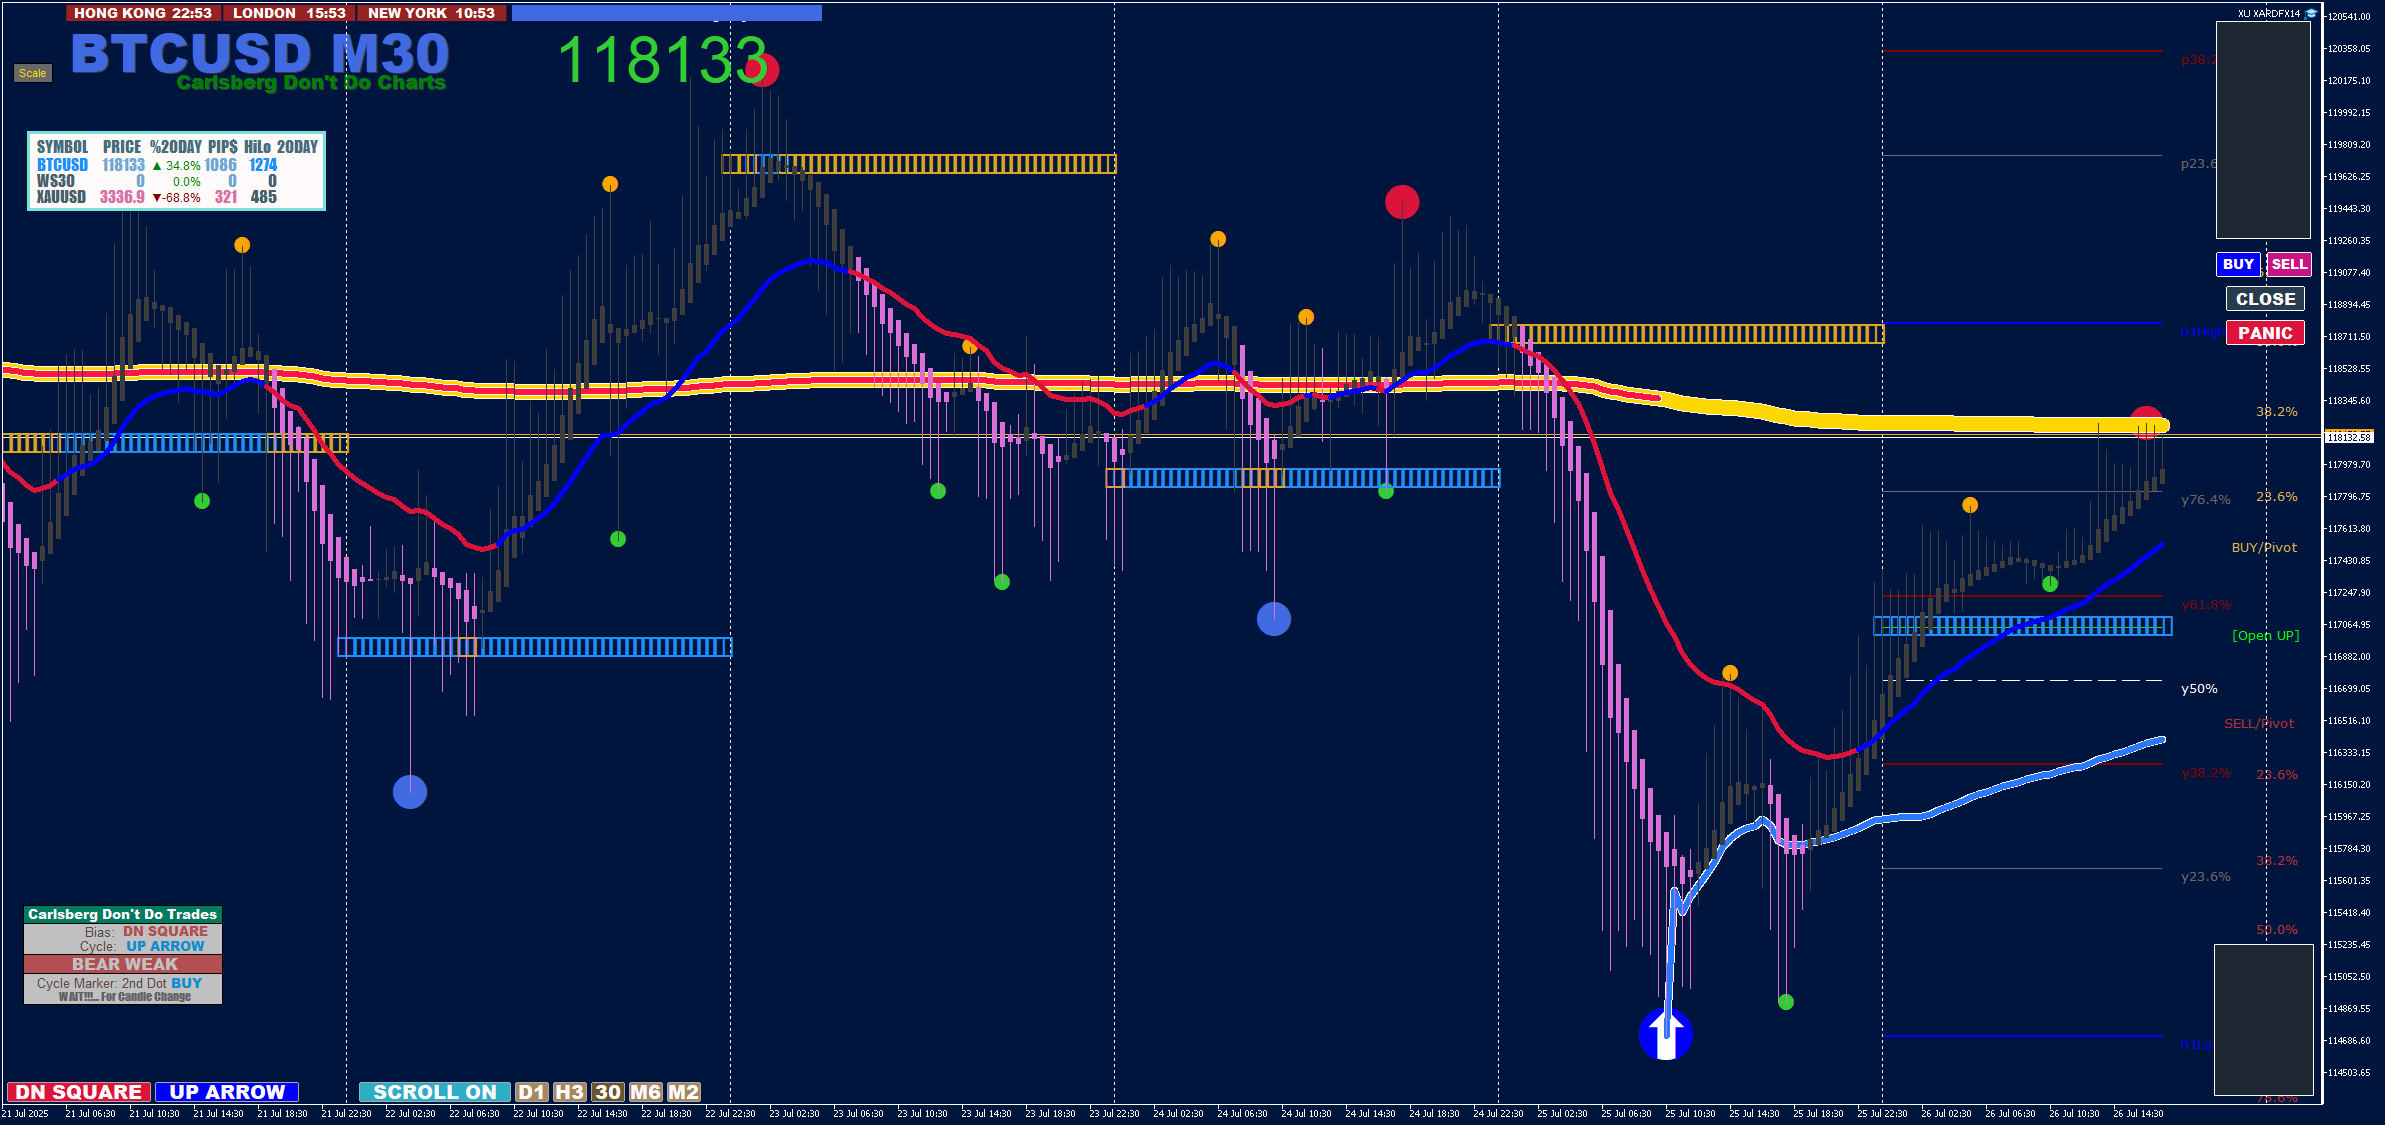The height and width of the screenshot is (1125, 2385).
Task: Select the M6 timeframe button
Action: tap(645, 1092)
